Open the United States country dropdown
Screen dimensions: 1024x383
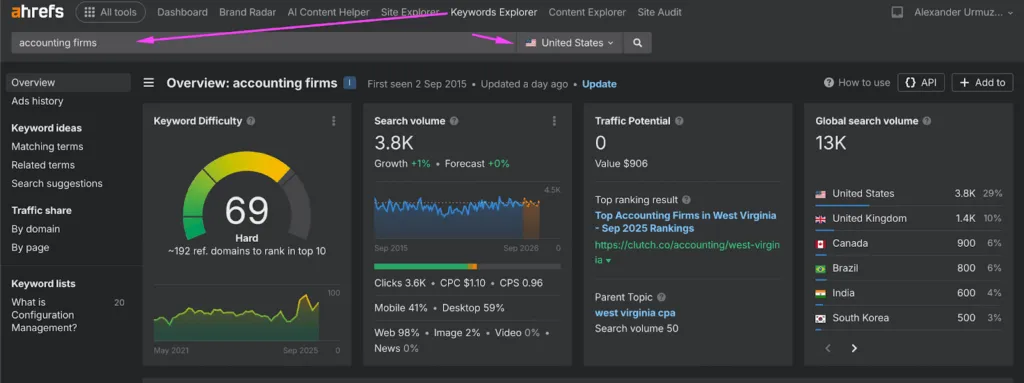[570, 42]
